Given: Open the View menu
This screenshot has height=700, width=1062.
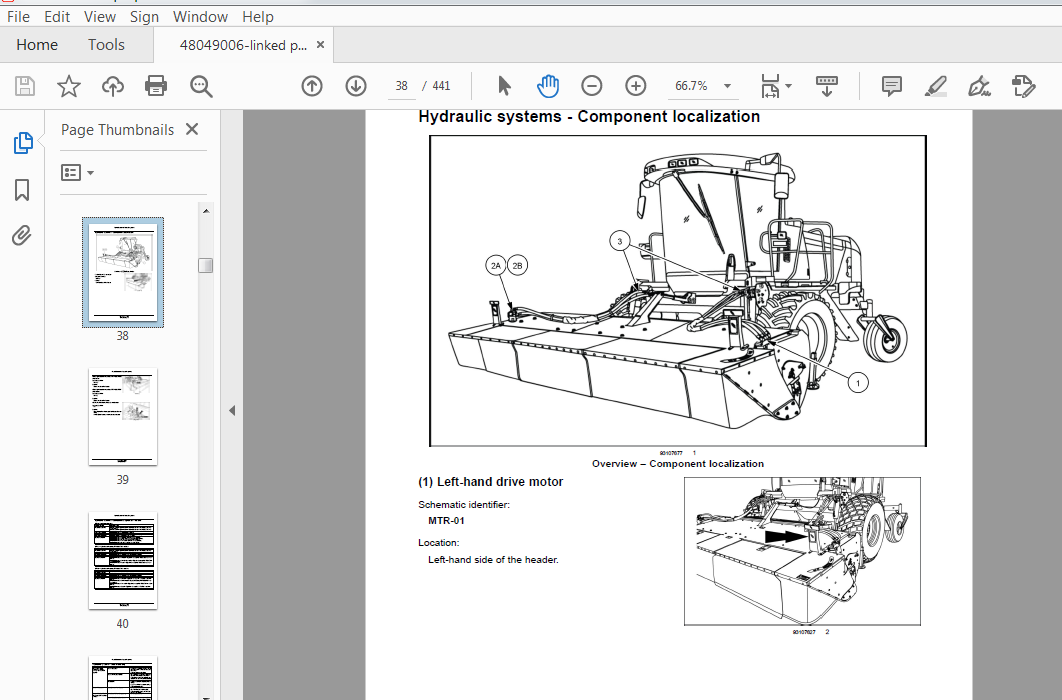Looking at the screenshot, I should [x=100, y=16].
